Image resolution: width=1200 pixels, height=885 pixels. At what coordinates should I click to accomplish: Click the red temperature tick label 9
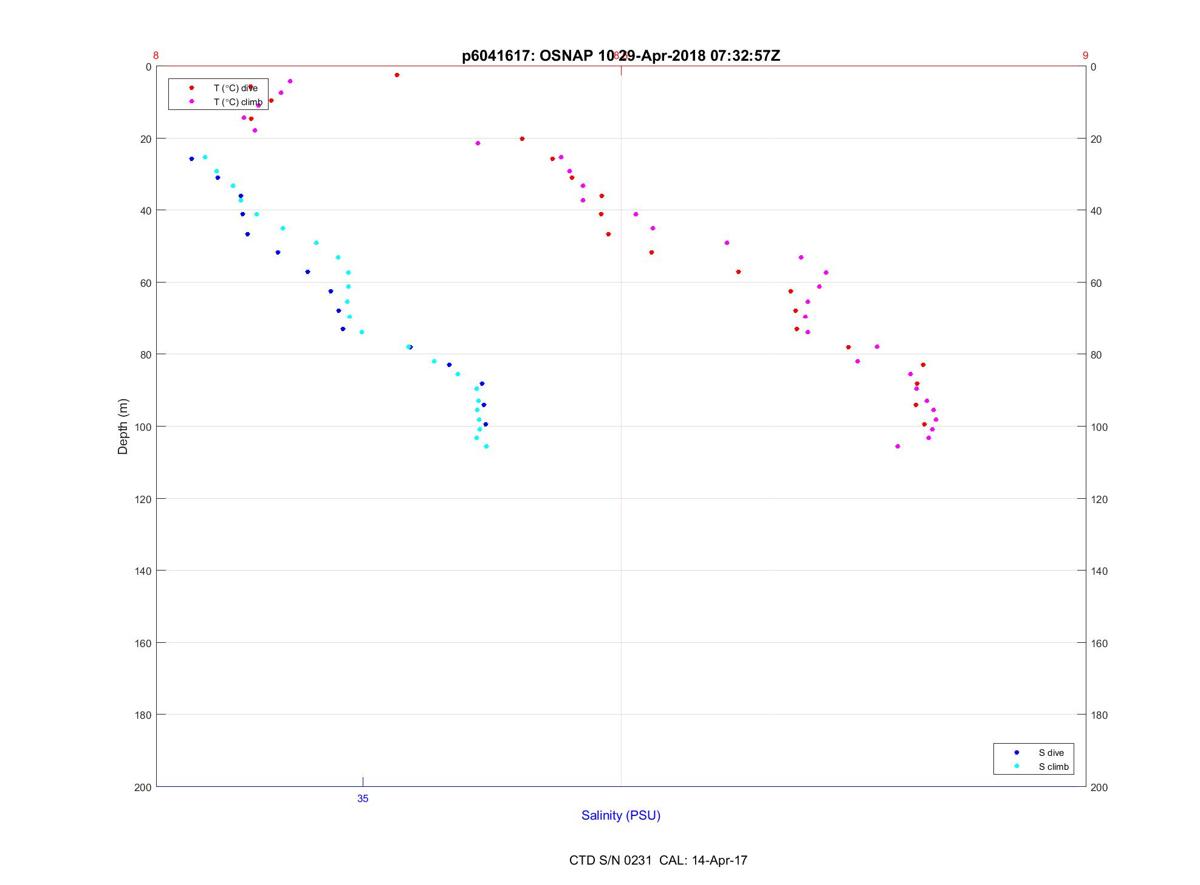1085,56
